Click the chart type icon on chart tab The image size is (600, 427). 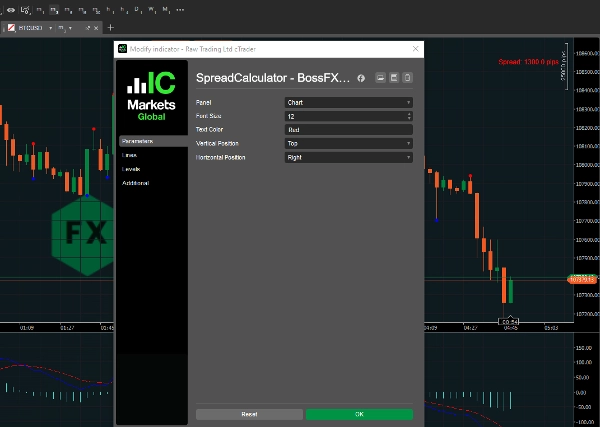point(11,28)
